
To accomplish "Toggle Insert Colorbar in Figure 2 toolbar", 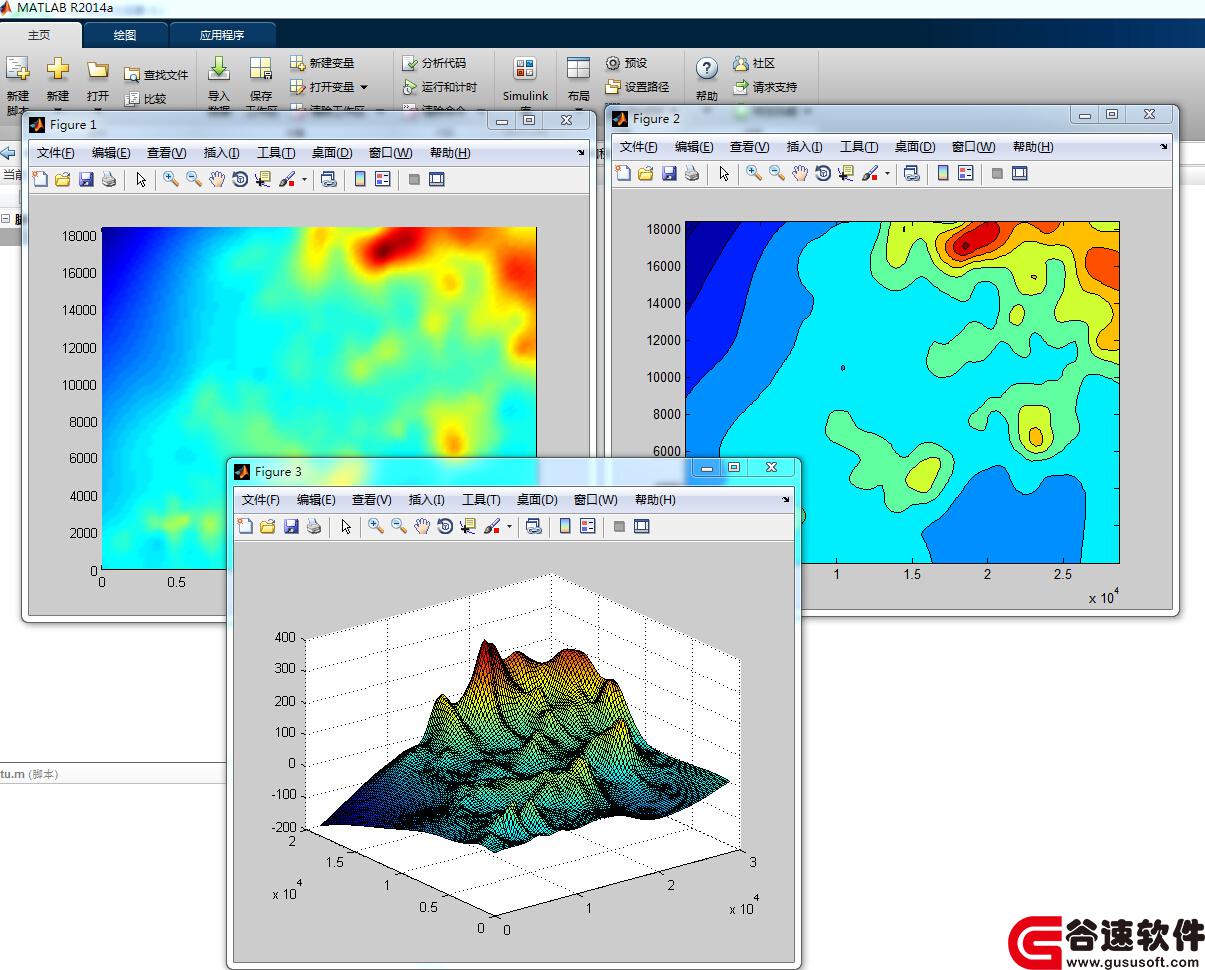I will point(943,174).
